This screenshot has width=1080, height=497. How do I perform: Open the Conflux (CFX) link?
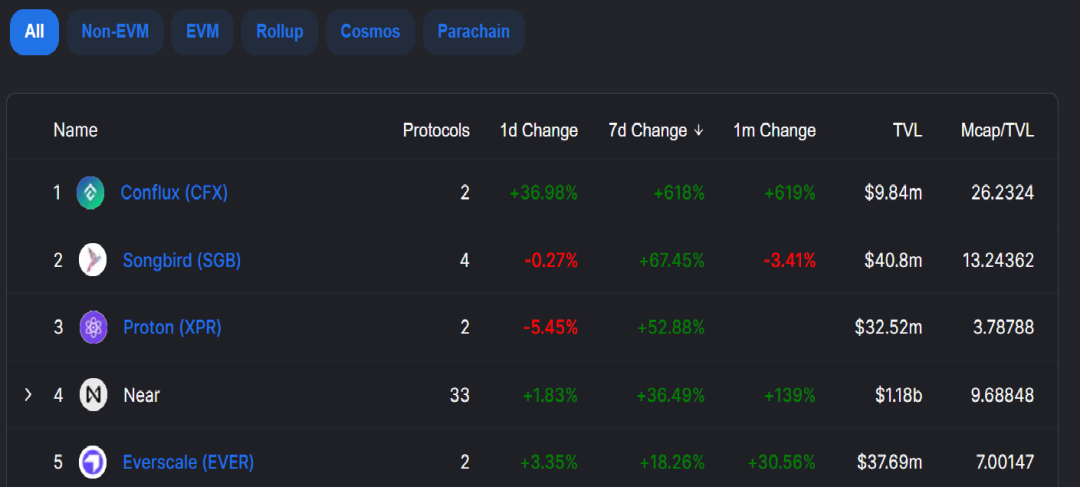[174, 193]
